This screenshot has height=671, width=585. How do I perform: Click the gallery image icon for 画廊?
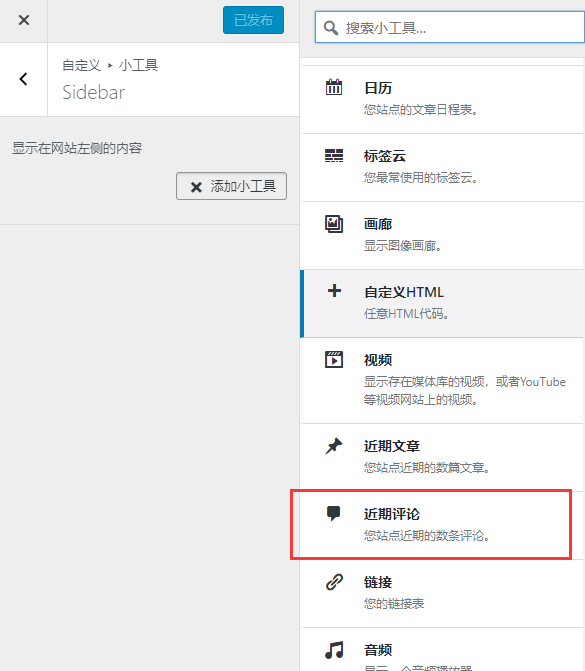[334, 224]
